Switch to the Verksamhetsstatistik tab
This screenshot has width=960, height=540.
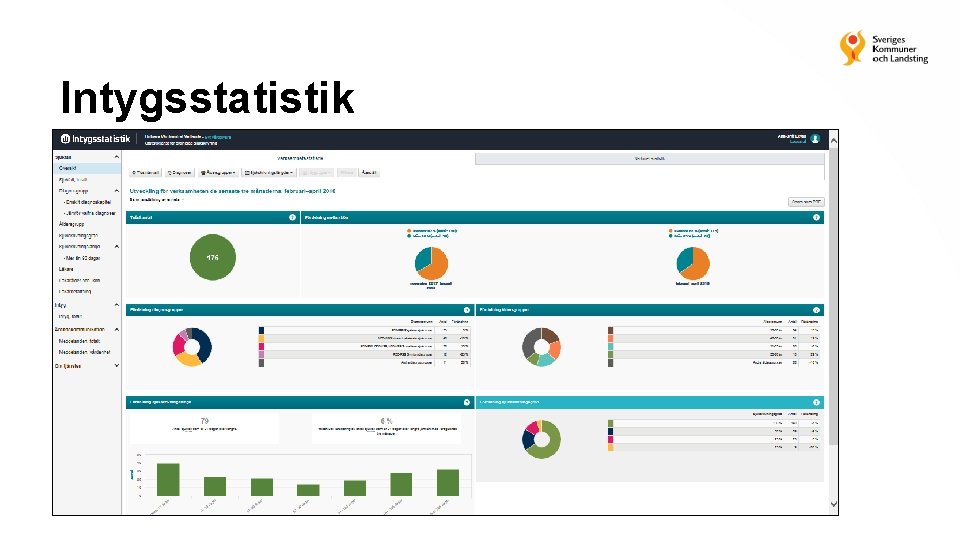[300, 159]
